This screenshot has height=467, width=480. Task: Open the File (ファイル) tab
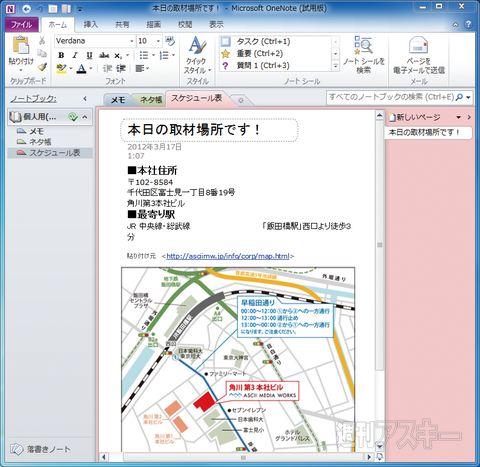(22, 25)
